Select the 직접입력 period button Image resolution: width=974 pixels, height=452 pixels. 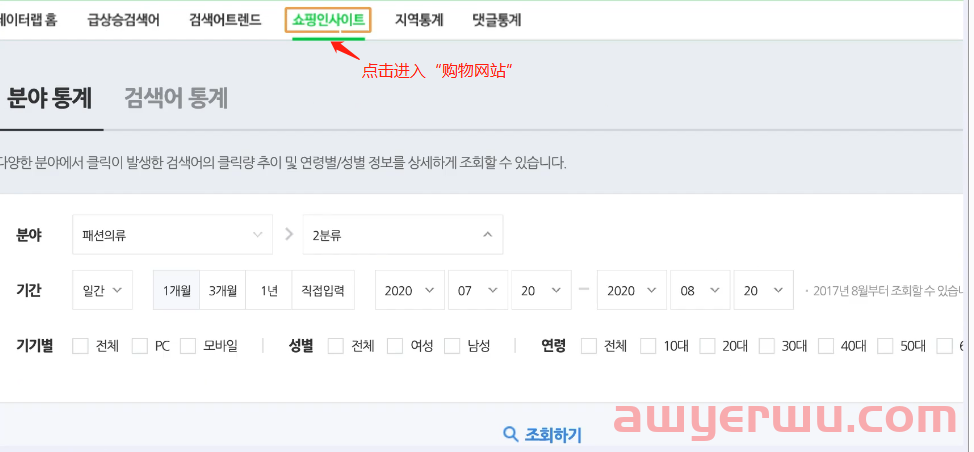tap(323, 290)
